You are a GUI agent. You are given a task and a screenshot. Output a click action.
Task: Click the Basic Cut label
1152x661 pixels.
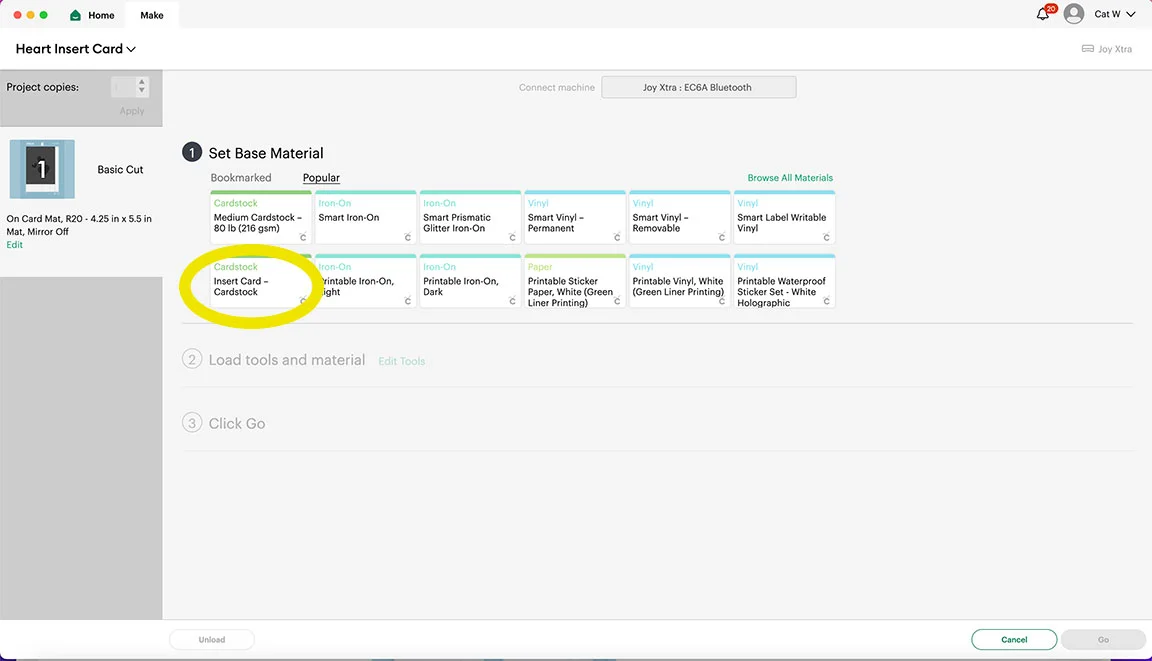tap(120, 170)
